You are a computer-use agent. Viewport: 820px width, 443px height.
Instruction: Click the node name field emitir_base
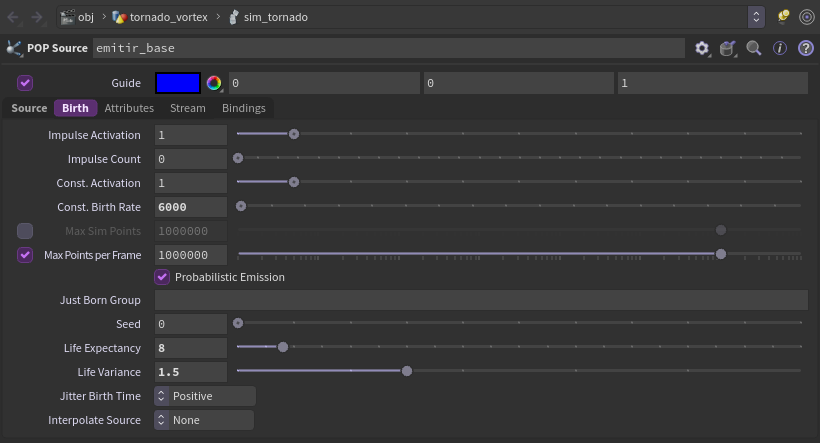point(389,48)
